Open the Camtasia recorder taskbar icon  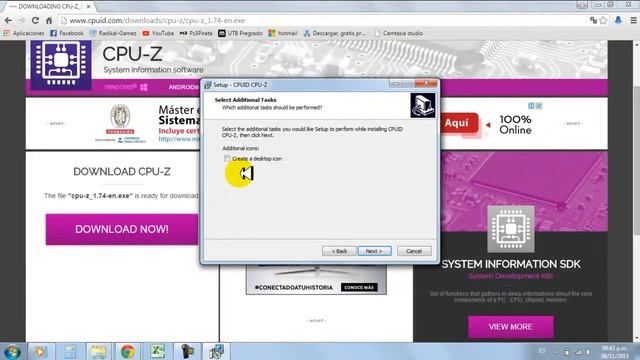pyautogui.click(x=187, y=351)
